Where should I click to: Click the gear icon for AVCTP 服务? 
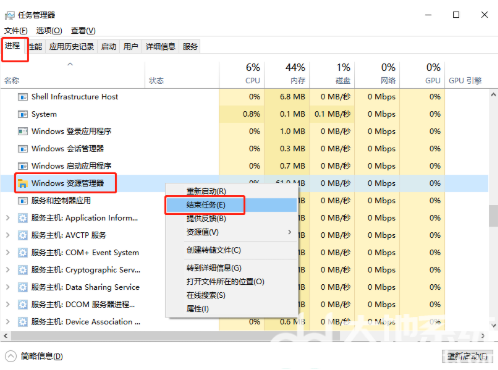click(x=22, y=235)
